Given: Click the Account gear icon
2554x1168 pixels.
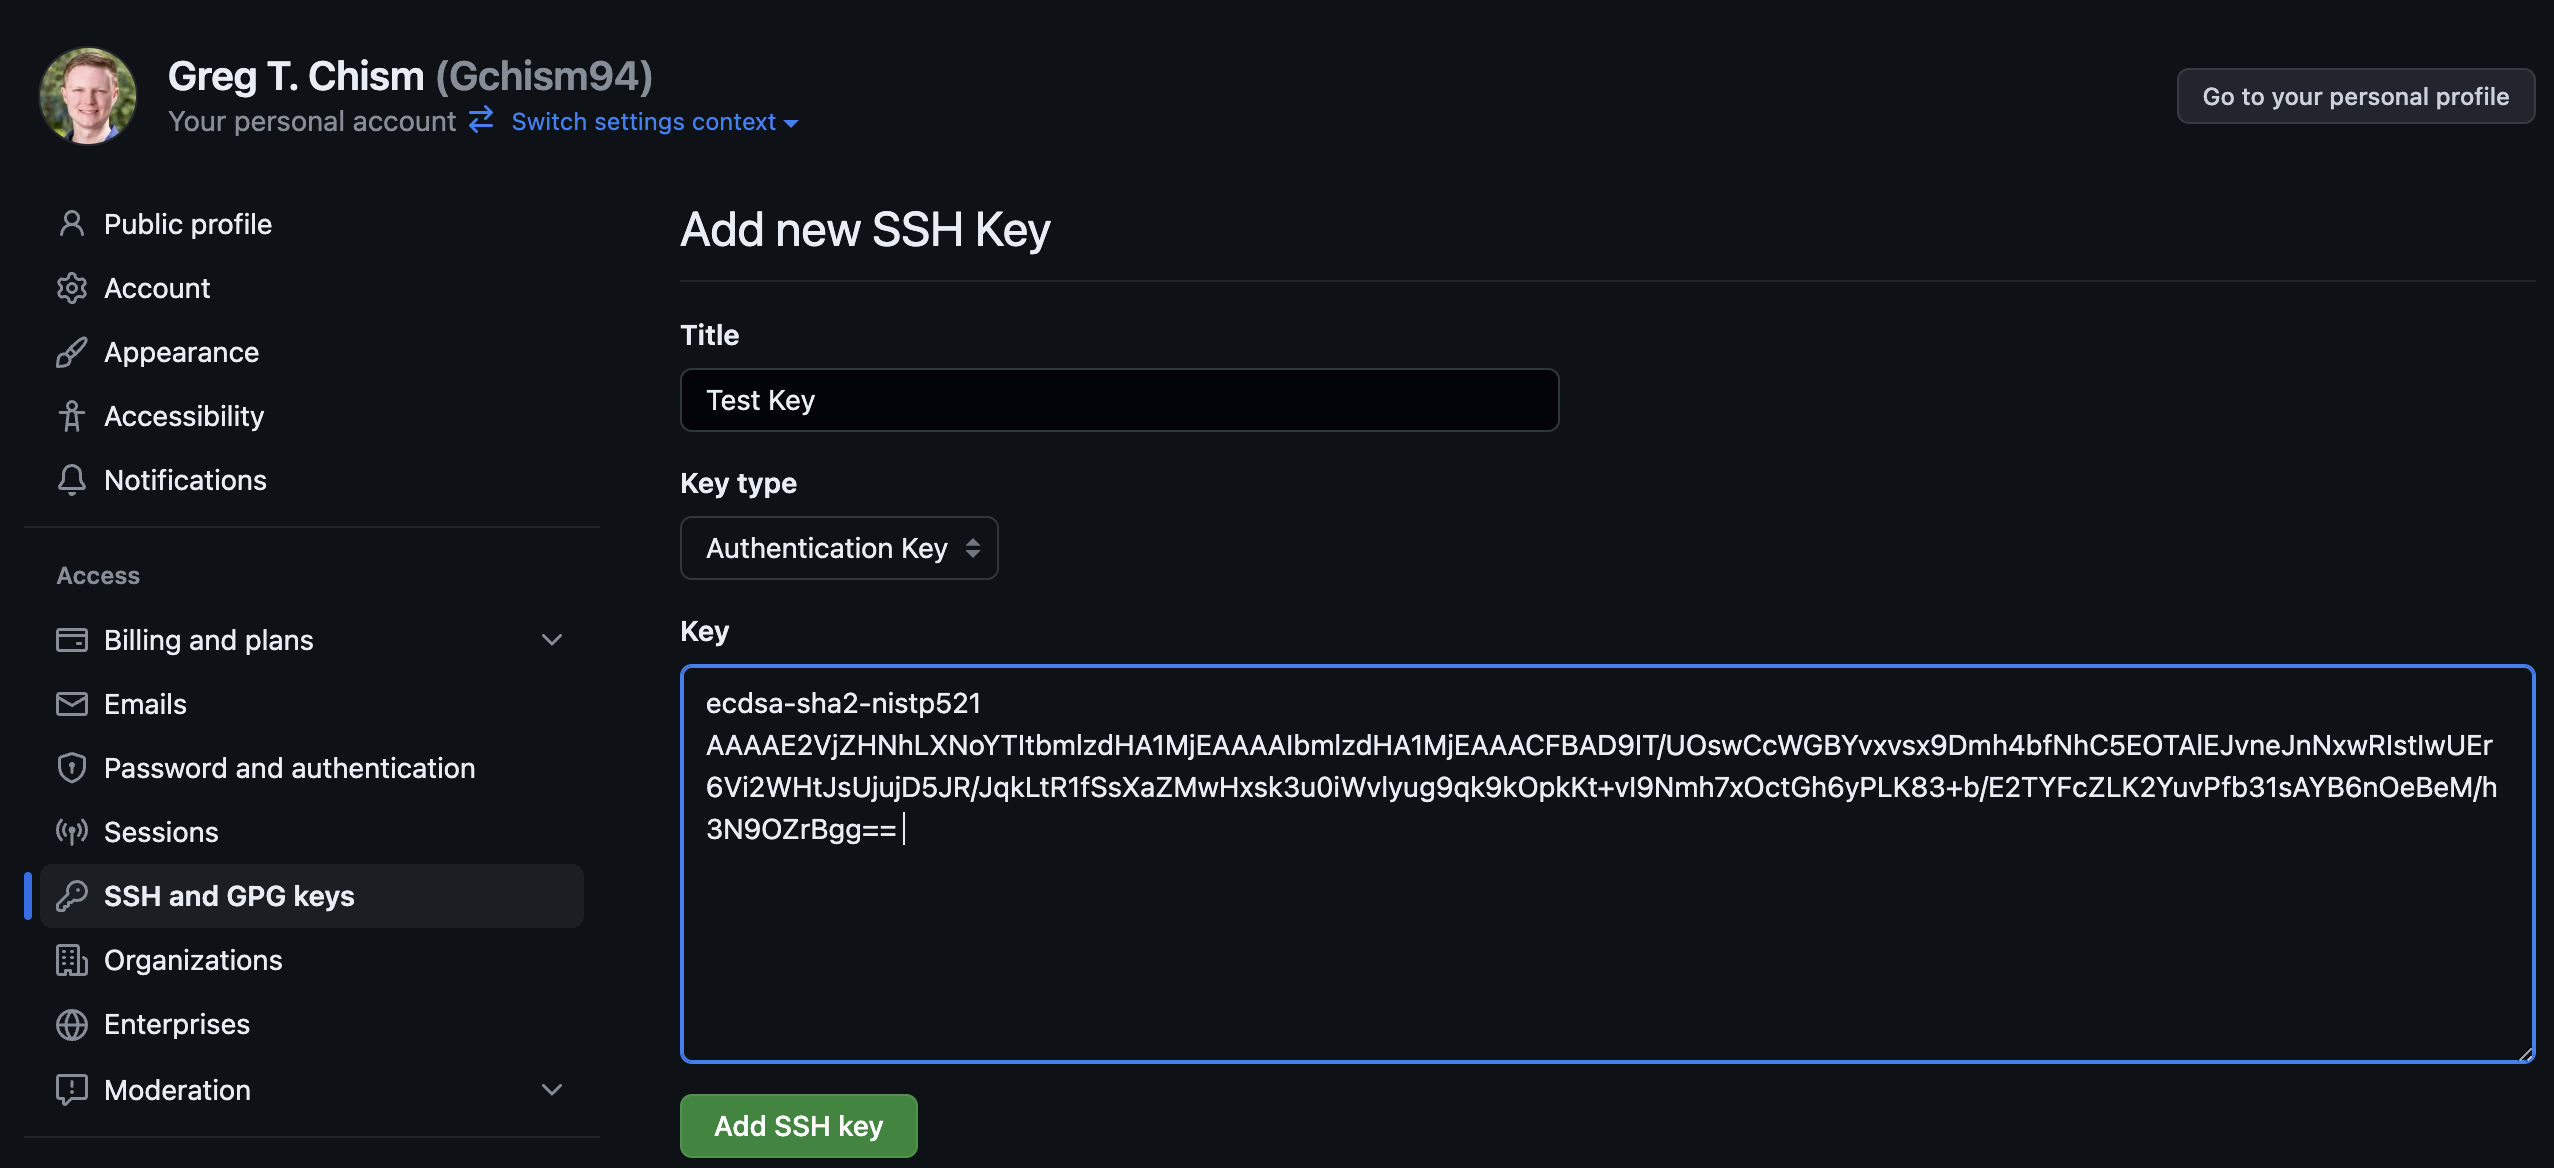Looking at the screenshot, I should coord(71,288).
